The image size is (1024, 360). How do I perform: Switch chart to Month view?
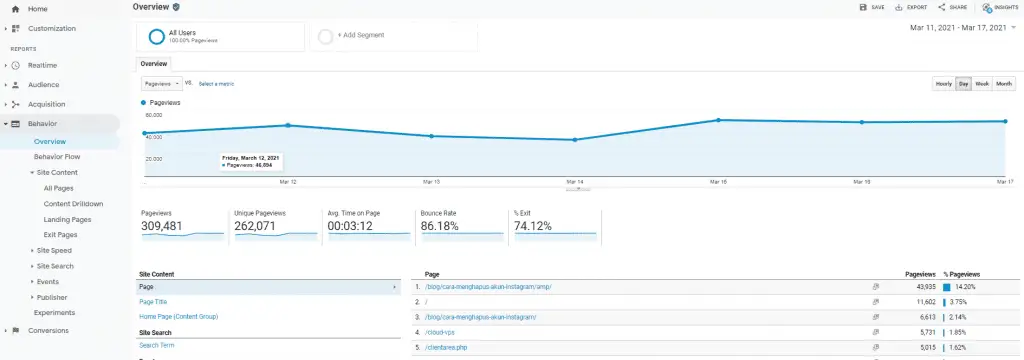(1004, 84)
